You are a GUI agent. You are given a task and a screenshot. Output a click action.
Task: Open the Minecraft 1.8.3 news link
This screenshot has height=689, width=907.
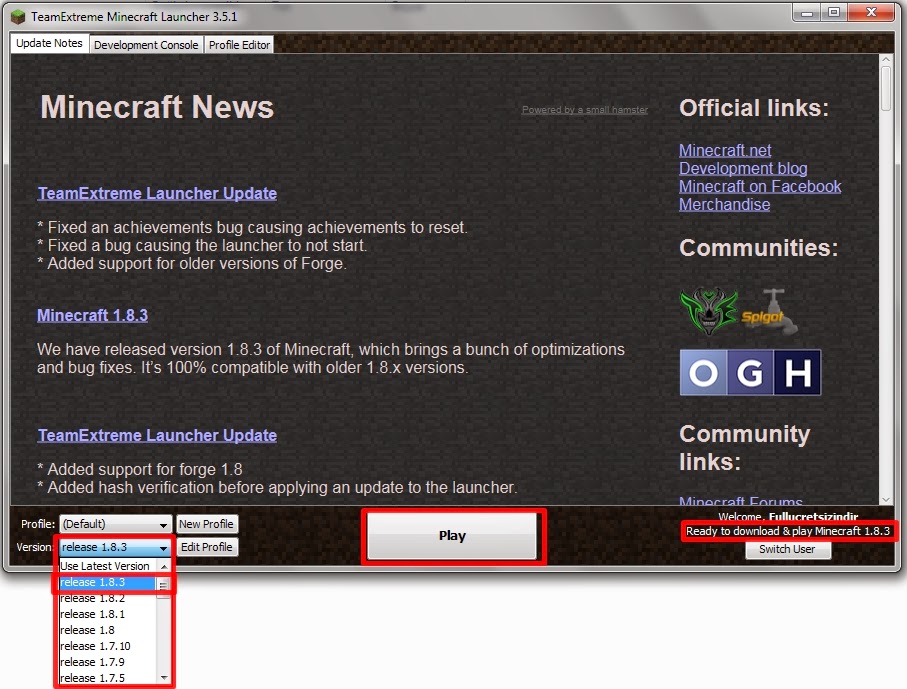coord(93,315)
